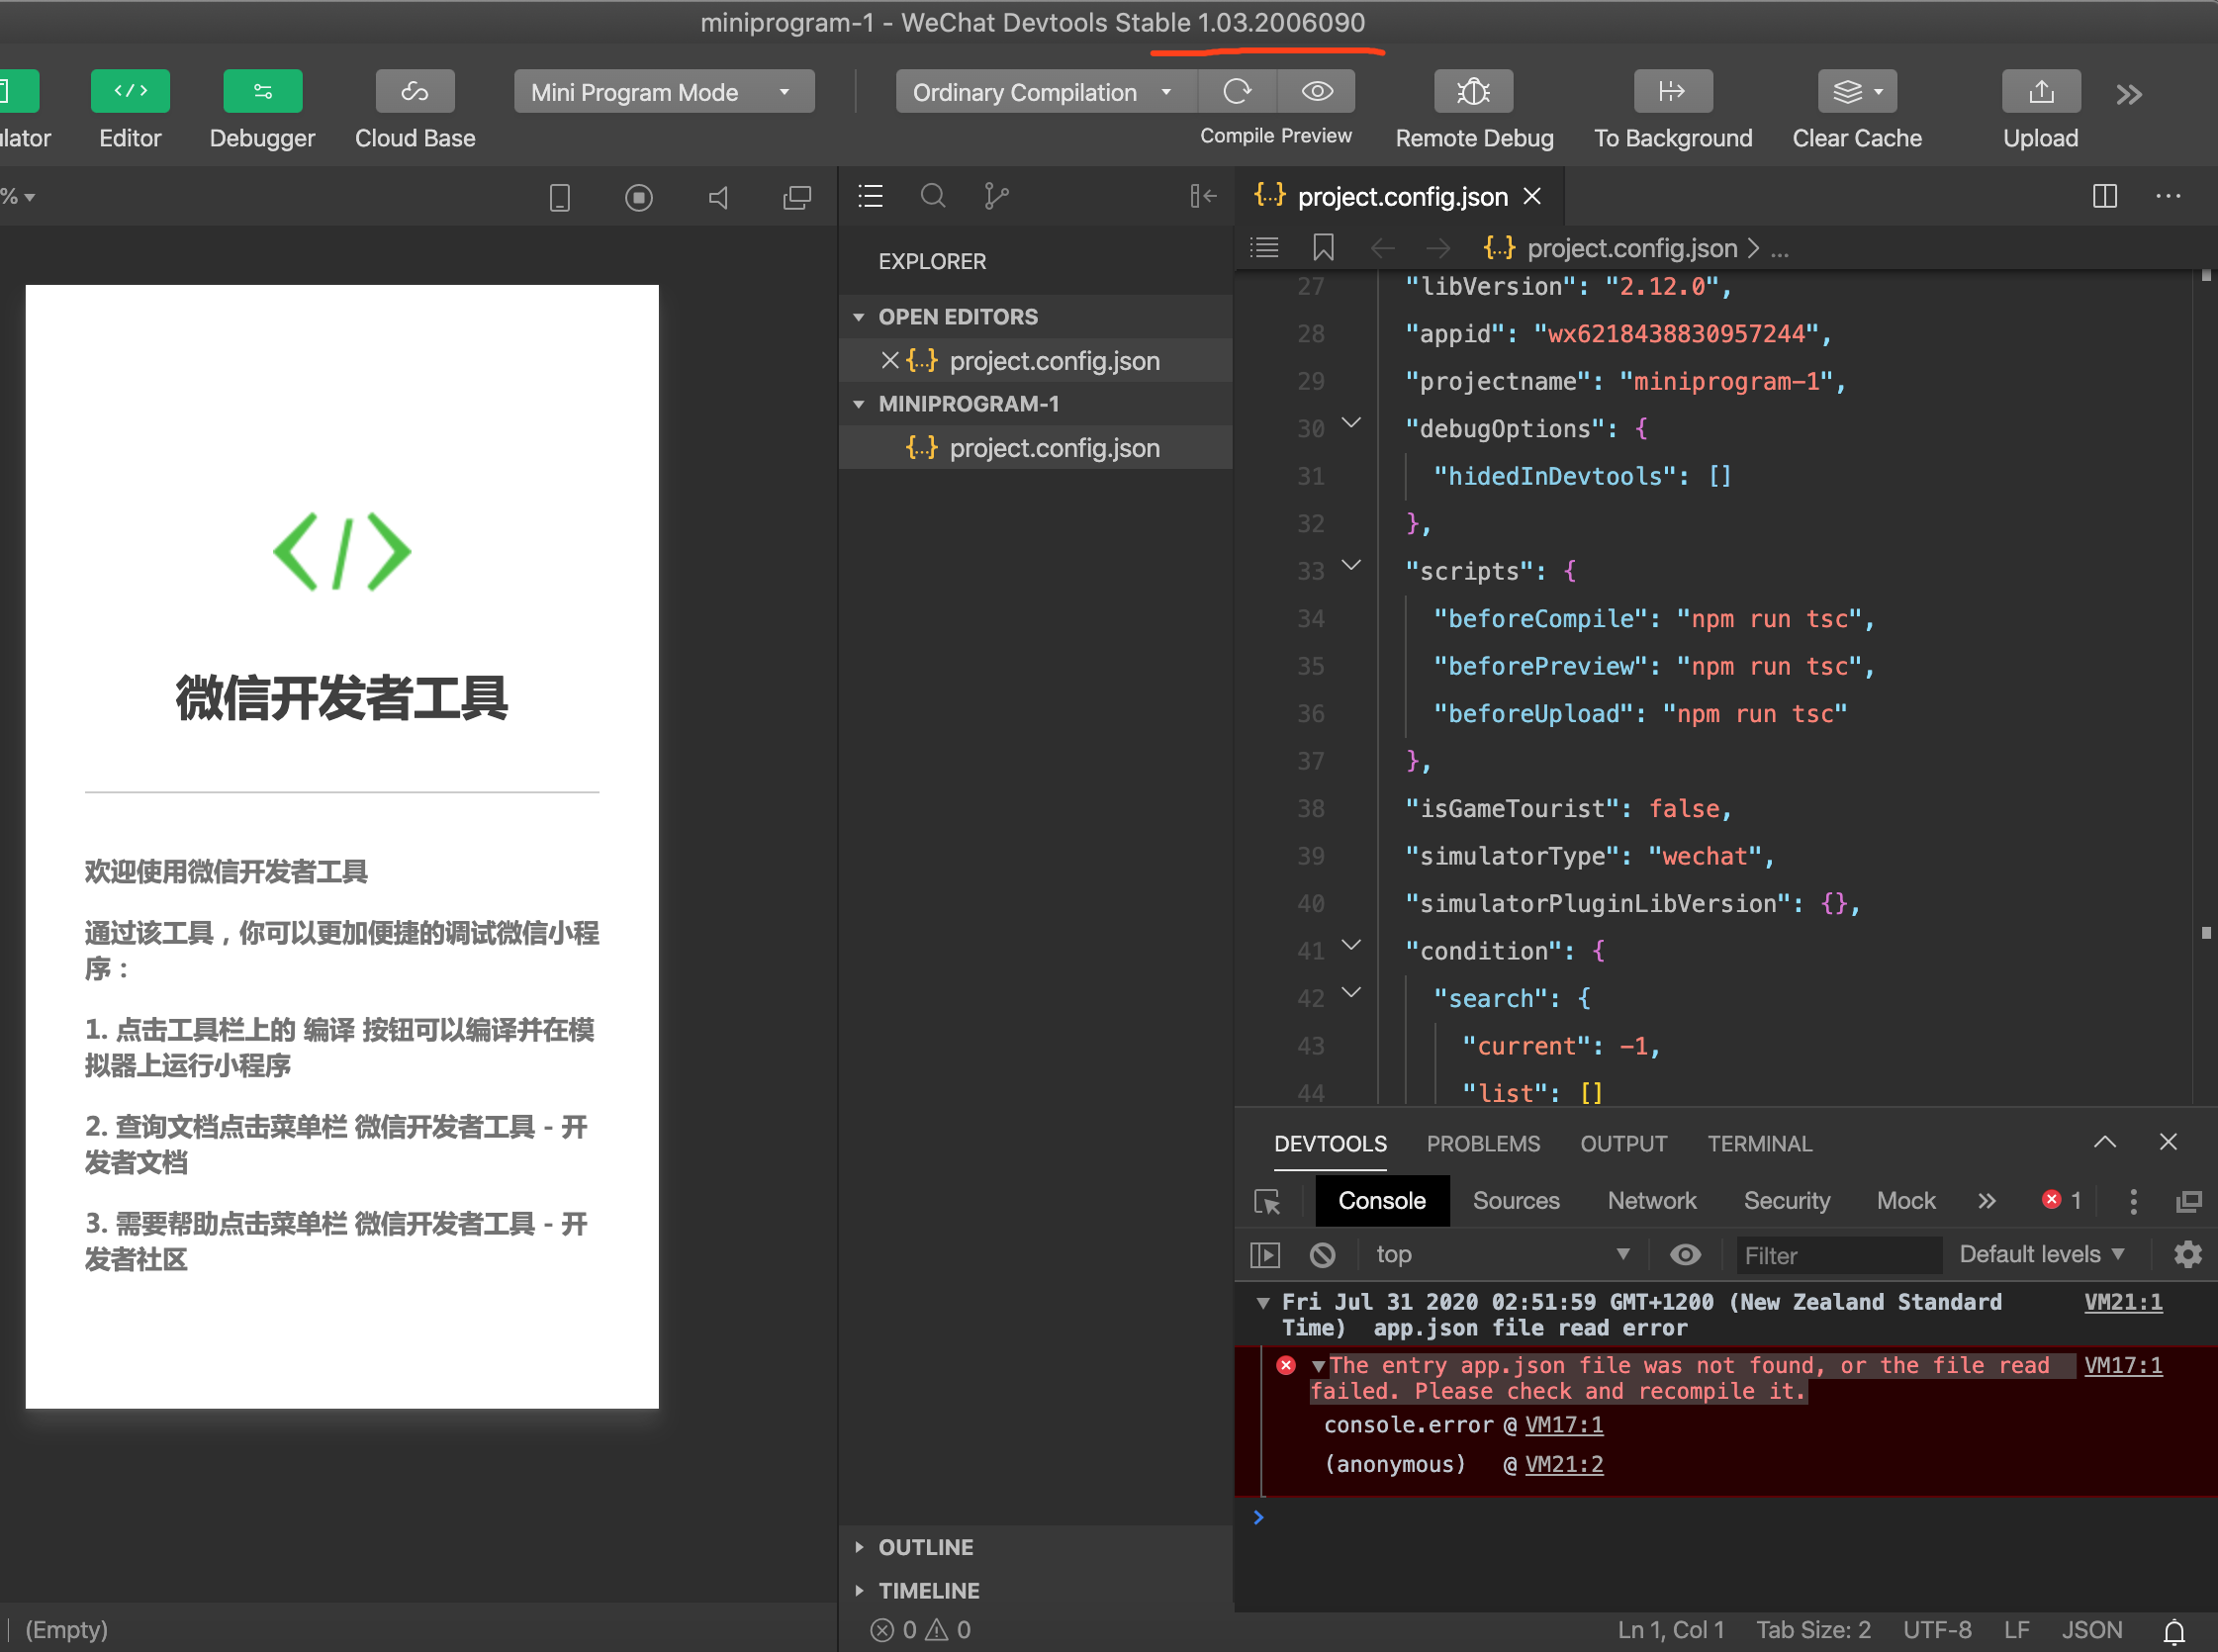The width and height of the screenshot is (2218, 1652).
Task: Split the editor right icon
Action: click(2105, 196)
